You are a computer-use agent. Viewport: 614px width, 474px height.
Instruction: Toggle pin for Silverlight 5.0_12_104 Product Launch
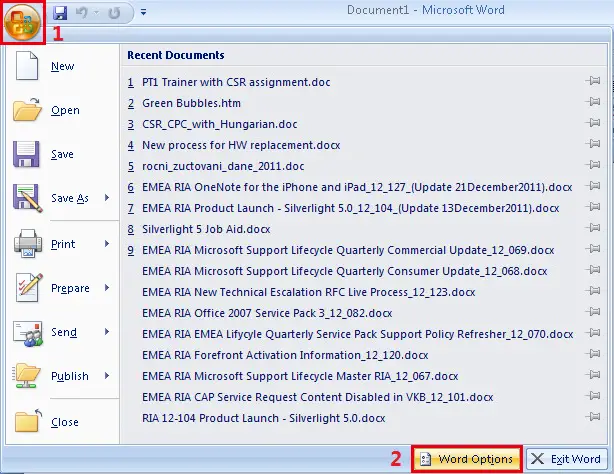593,207
